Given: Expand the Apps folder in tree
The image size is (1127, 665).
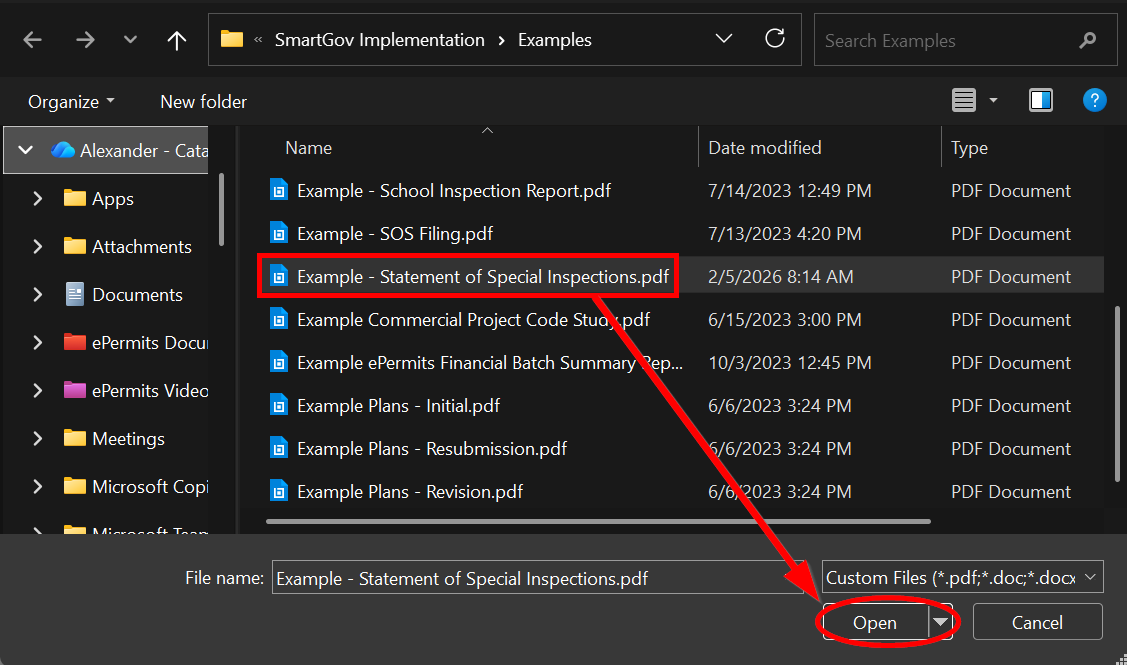Looking at the screenshot, I should click(38, 198).
